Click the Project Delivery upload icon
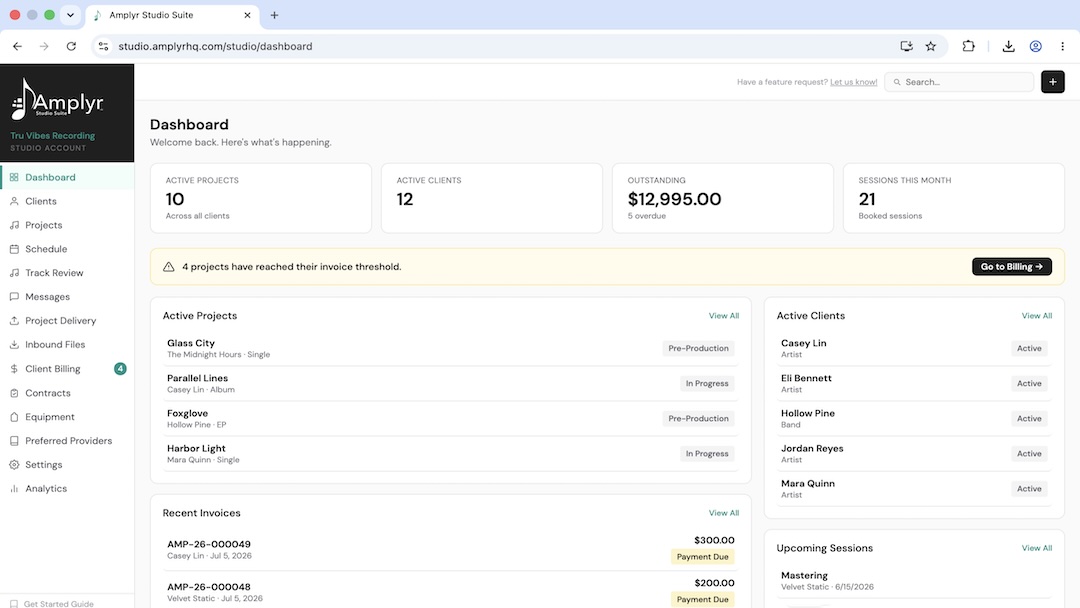 (x=14, y=320)
